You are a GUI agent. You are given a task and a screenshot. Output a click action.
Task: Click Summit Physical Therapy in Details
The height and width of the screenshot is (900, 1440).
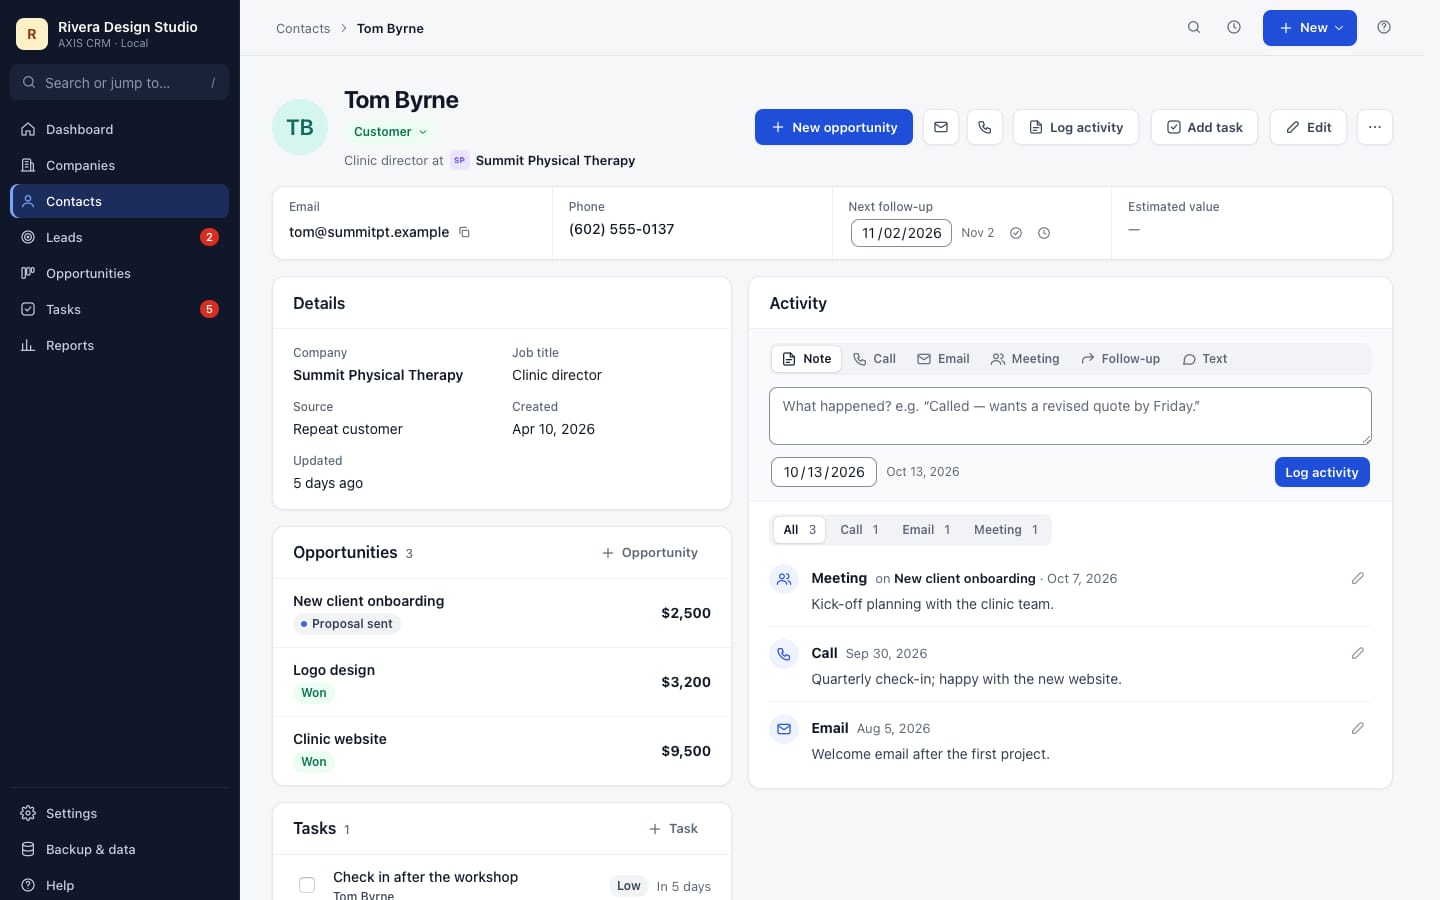pyautogui.click(x=378, y=375)
